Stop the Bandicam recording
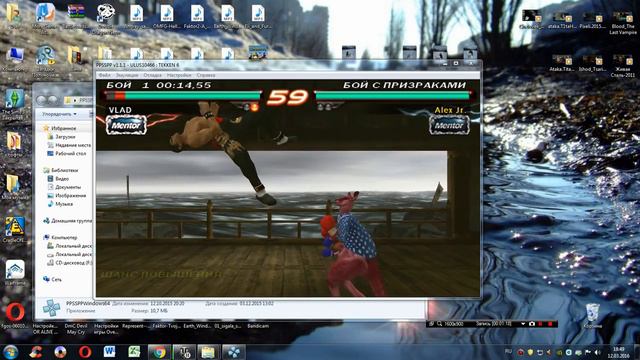640x360 pixels. [x=550, y=324]
